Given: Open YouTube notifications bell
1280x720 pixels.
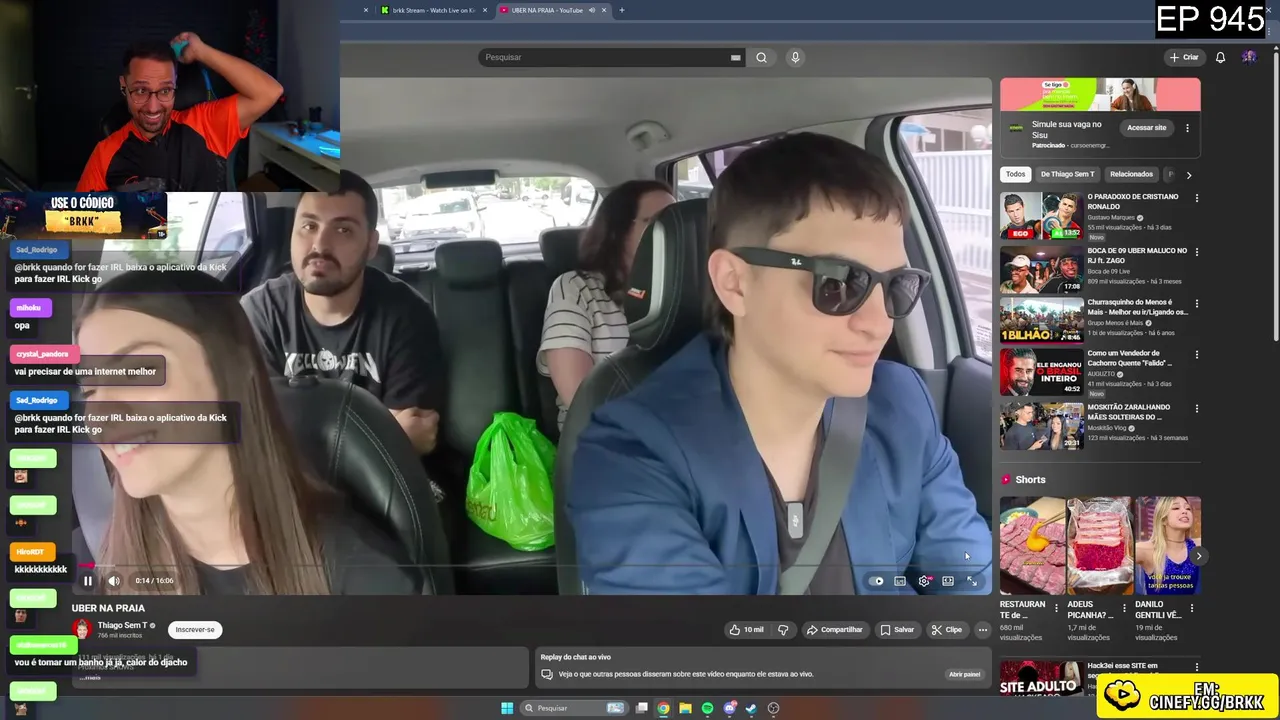Looking at the screenshot, I should tap(1220, 57).
